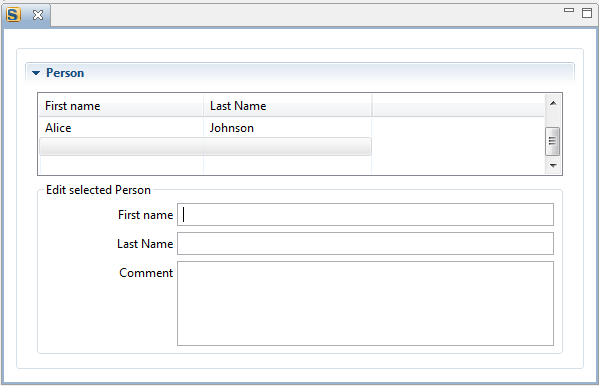Minimize the editor view panel
599x386 pixels.
[x=569, y=10]
